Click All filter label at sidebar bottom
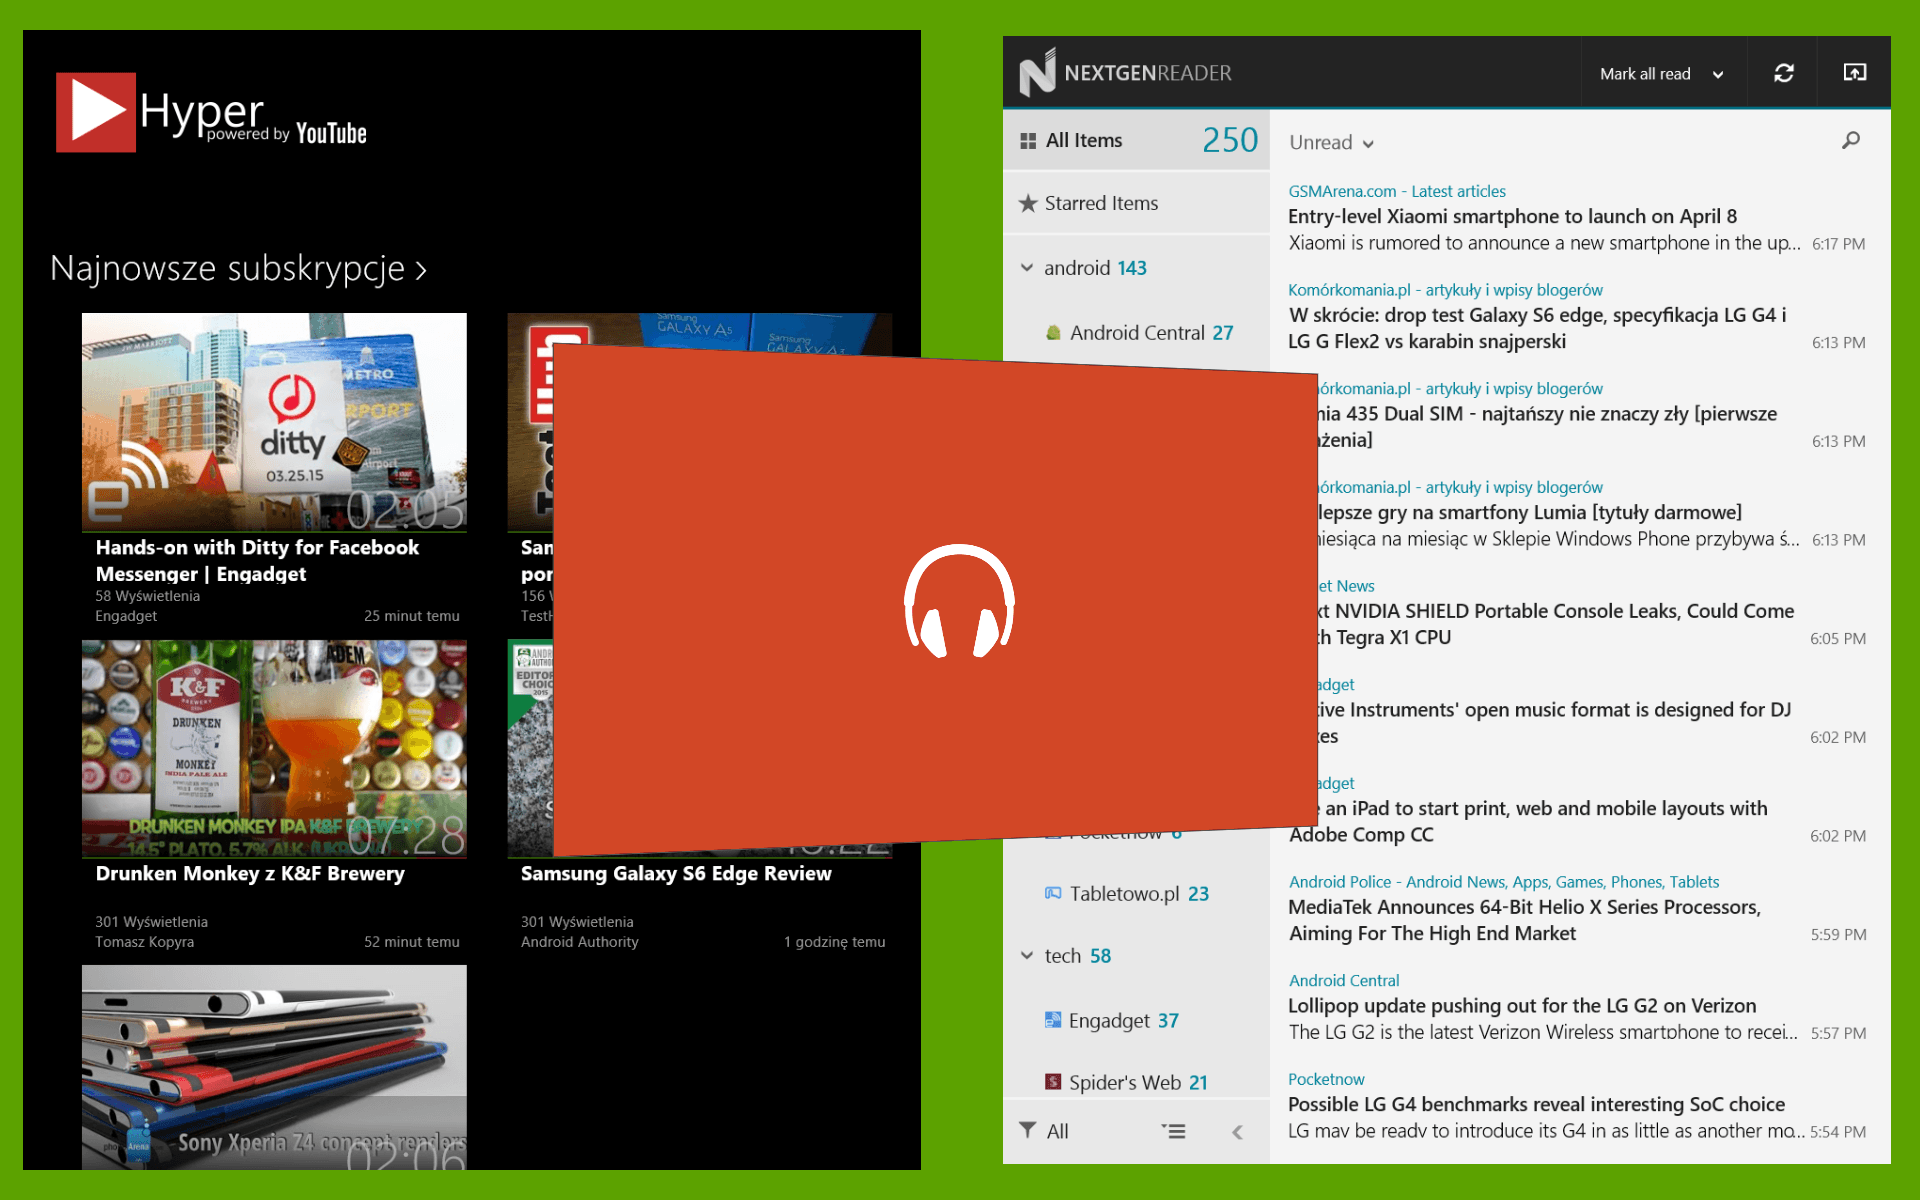1920x1200 pixels. (x=1057, y=1131)
